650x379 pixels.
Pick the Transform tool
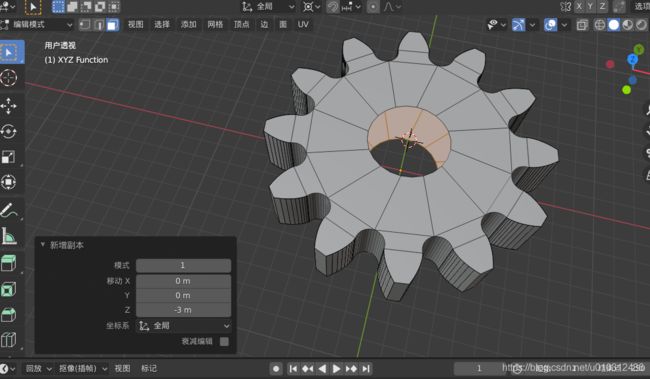point(9,182)
